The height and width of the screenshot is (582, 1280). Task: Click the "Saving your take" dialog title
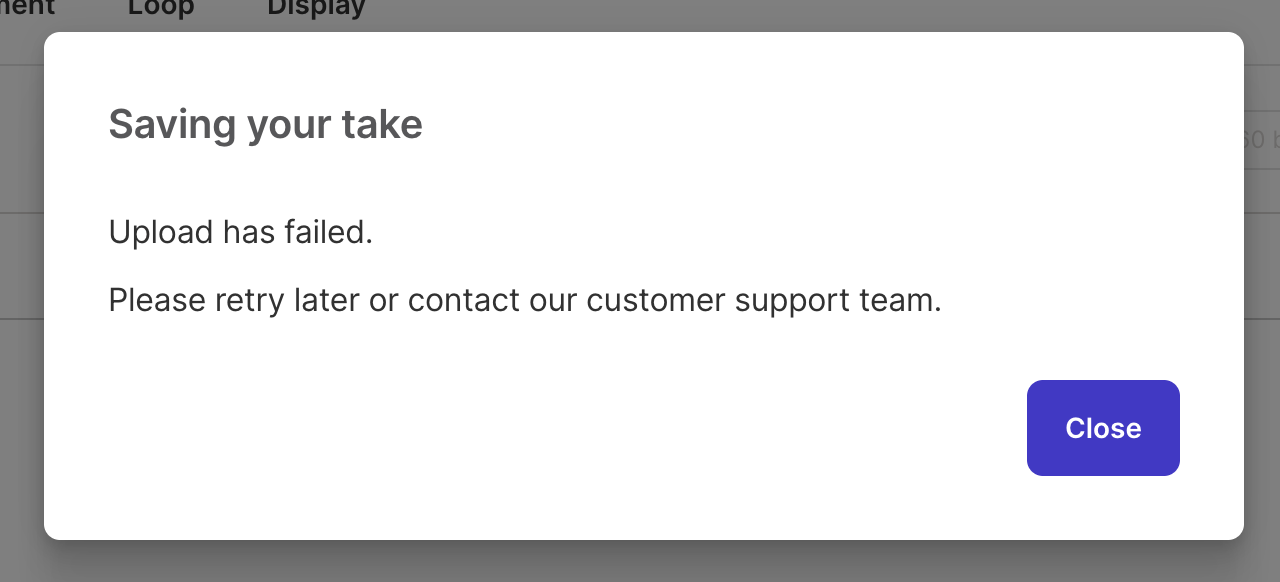265,125
